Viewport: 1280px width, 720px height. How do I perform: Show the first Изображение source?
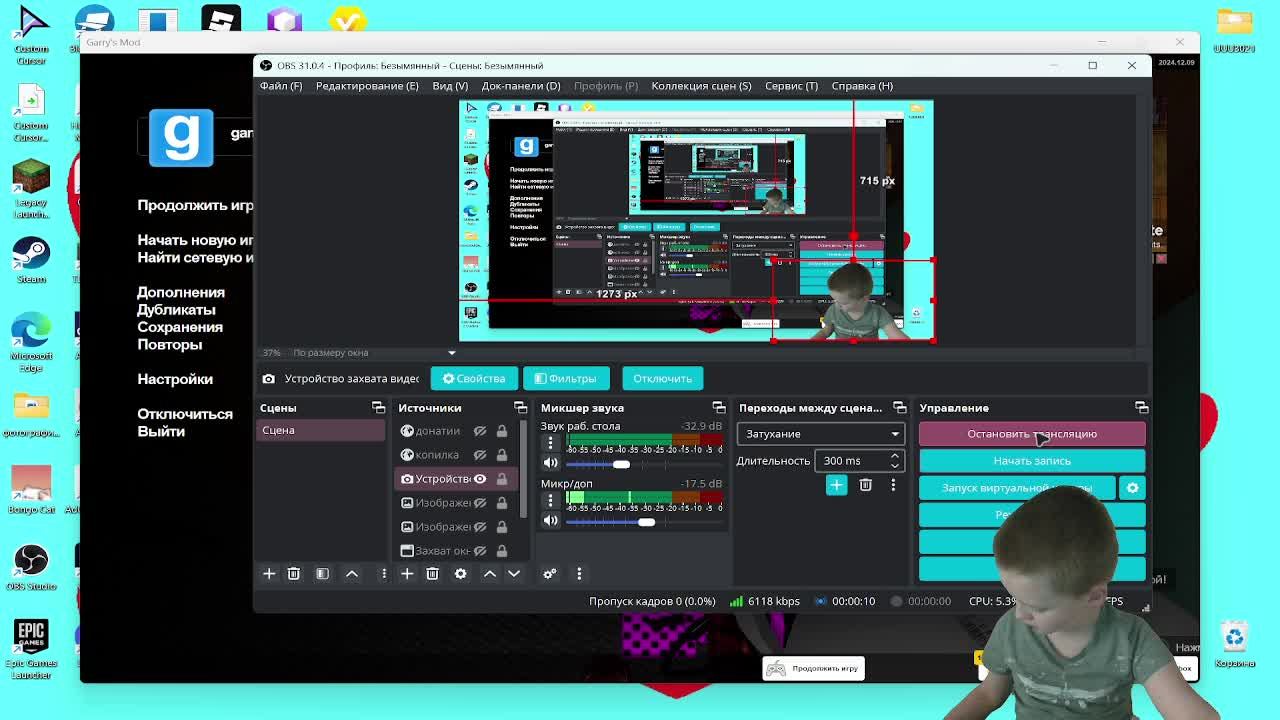480,503
